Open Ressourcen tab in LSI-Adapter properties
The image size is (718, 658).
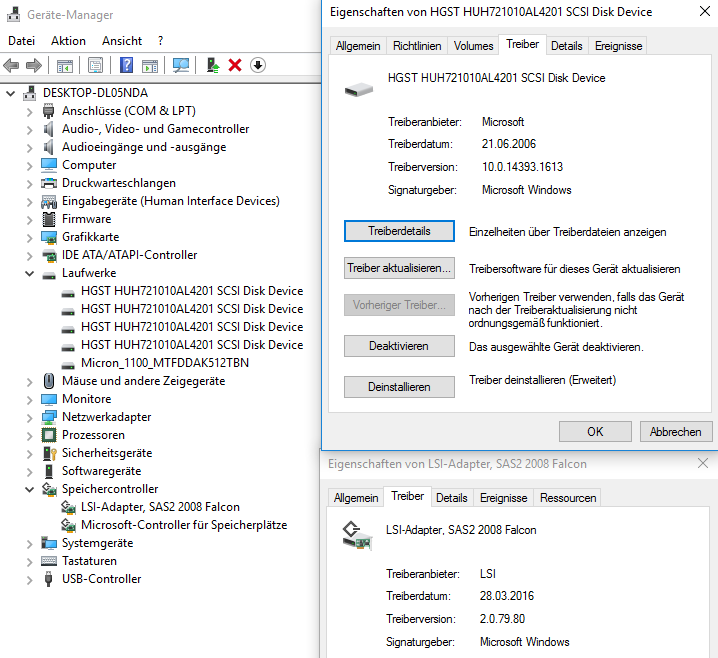point(568,498)
